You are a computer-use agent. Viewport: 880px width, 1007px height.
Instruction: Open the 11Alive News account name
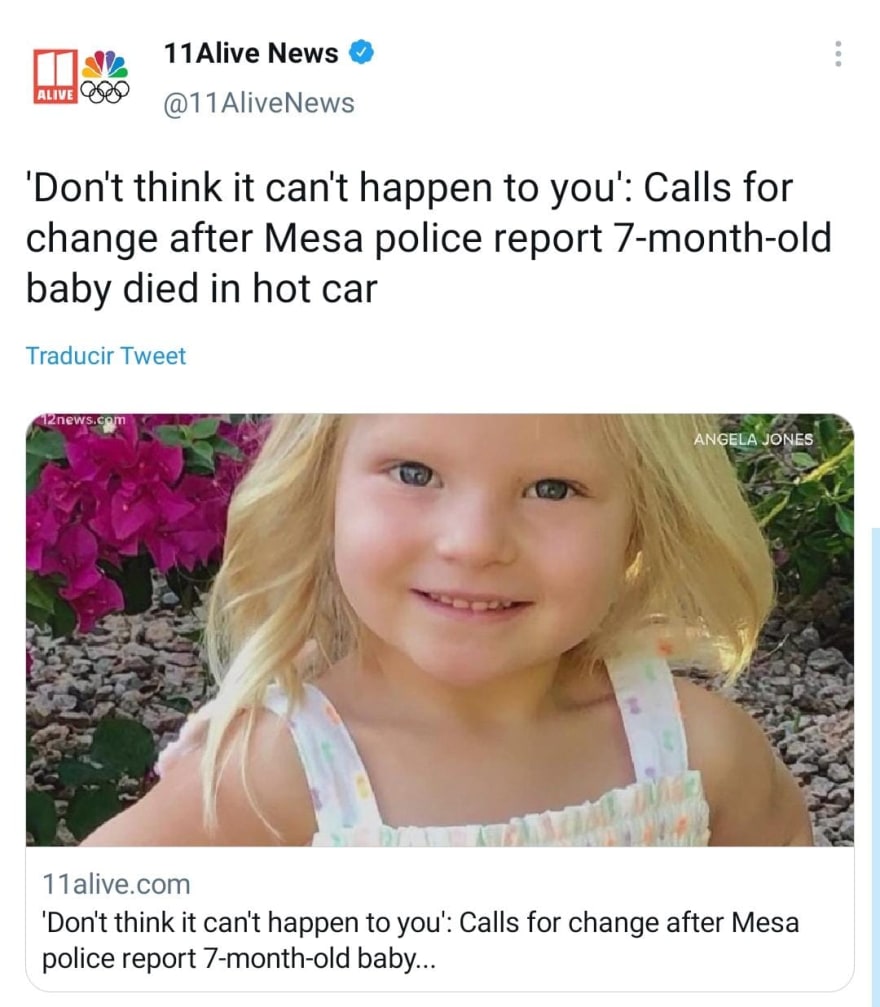point(251,54)
